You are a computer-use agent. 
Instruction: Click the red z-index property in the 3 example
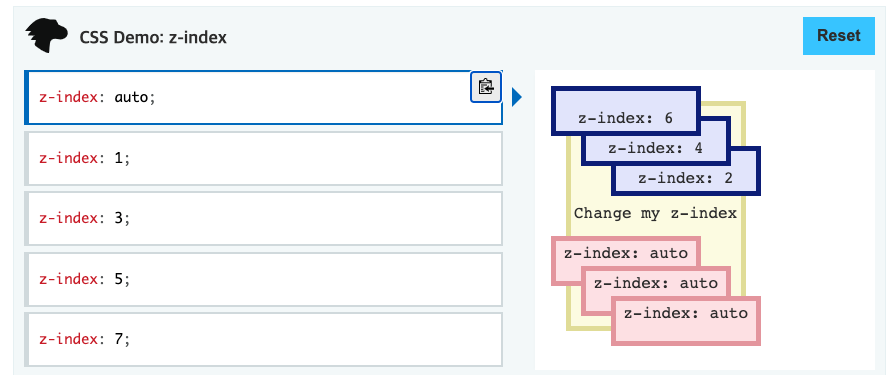point(68,219)
